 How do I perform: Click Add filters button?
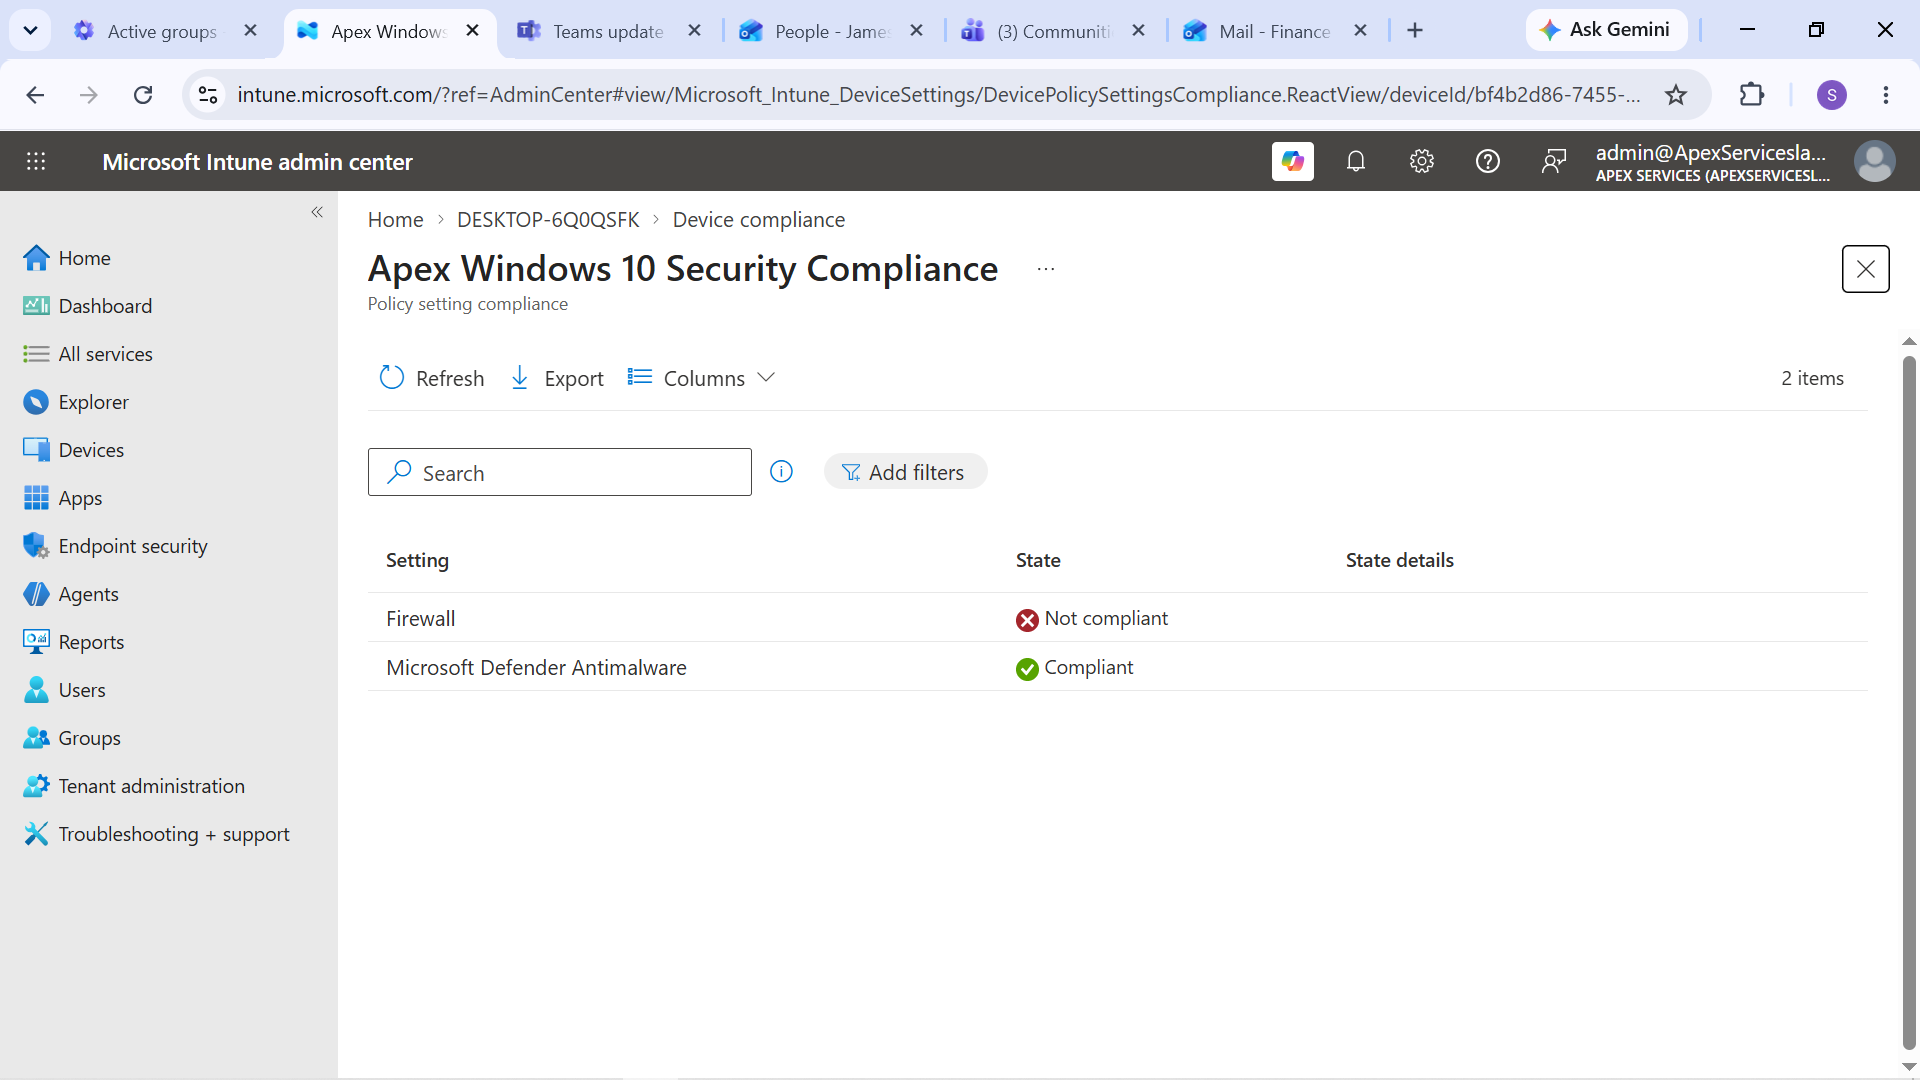[905, 472]
